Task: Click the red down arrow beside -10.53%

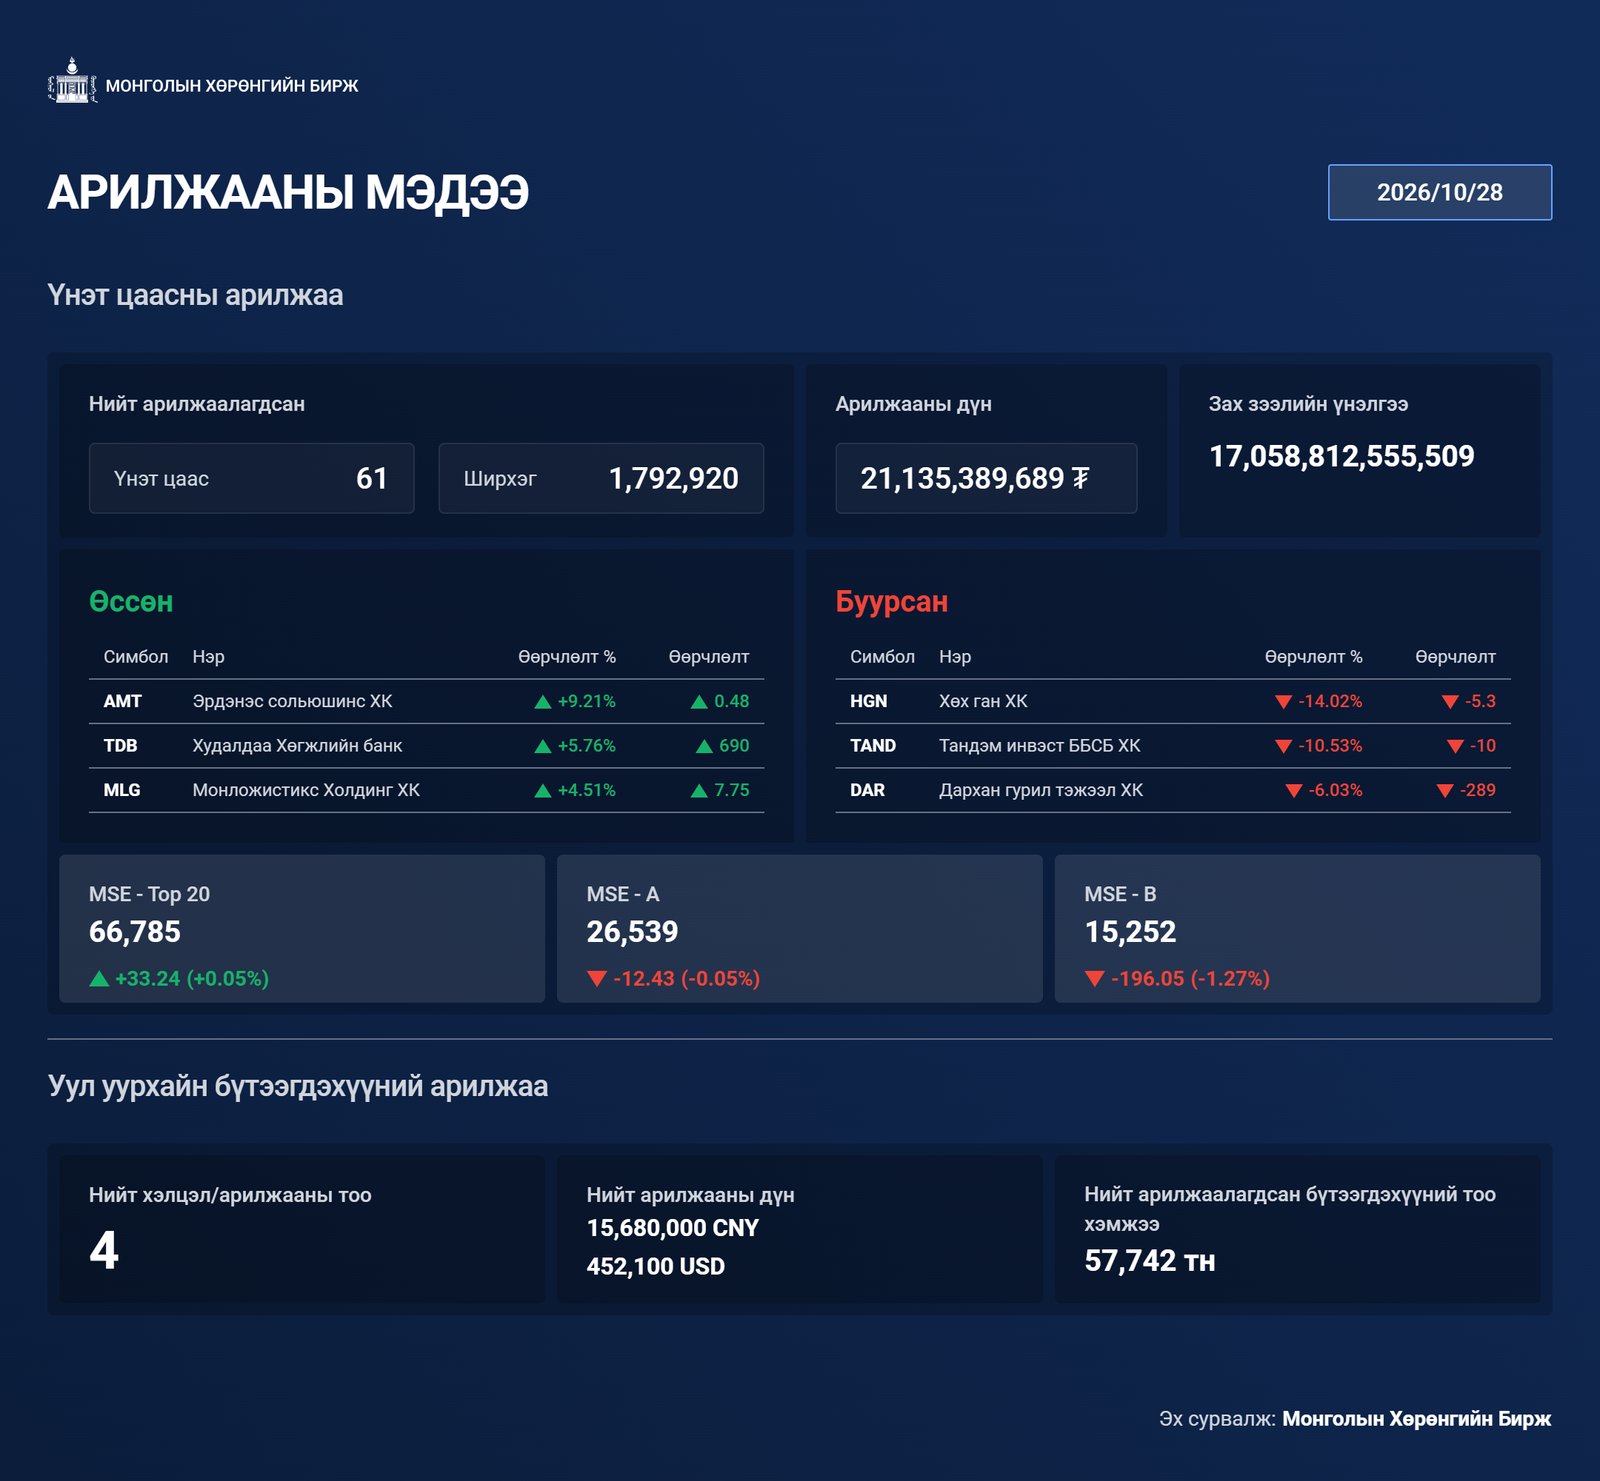Action: point(1283,746)
